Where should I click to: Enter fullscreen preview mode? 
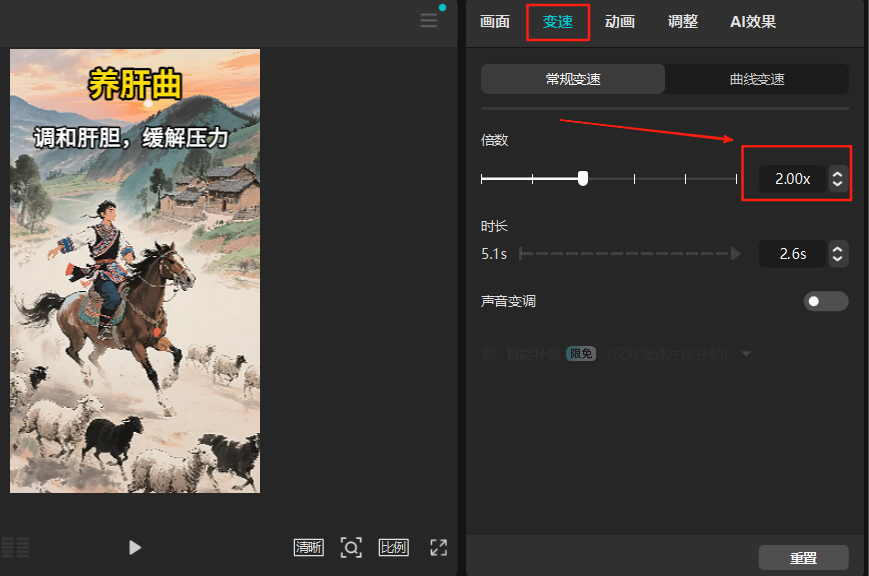438,547
